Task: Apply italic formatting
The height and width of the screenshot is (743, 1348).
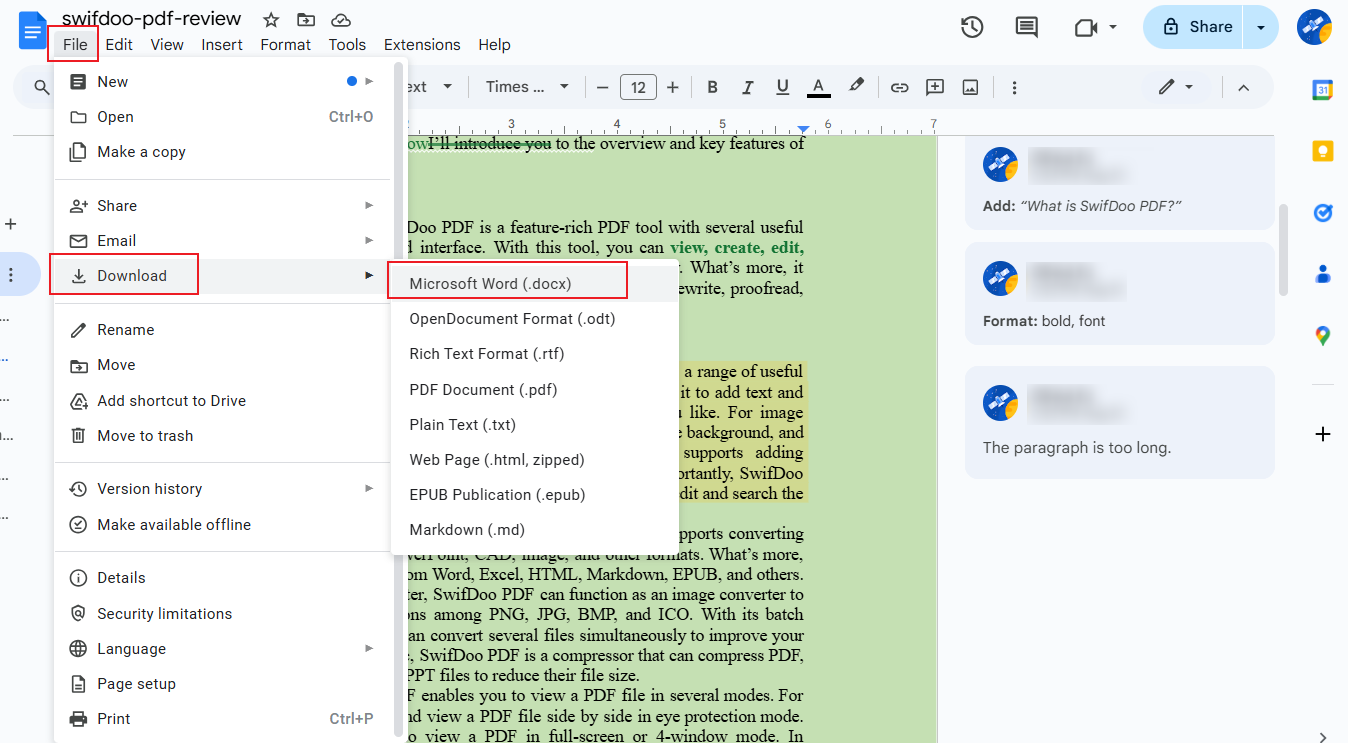Action: [x=747, y=87]
